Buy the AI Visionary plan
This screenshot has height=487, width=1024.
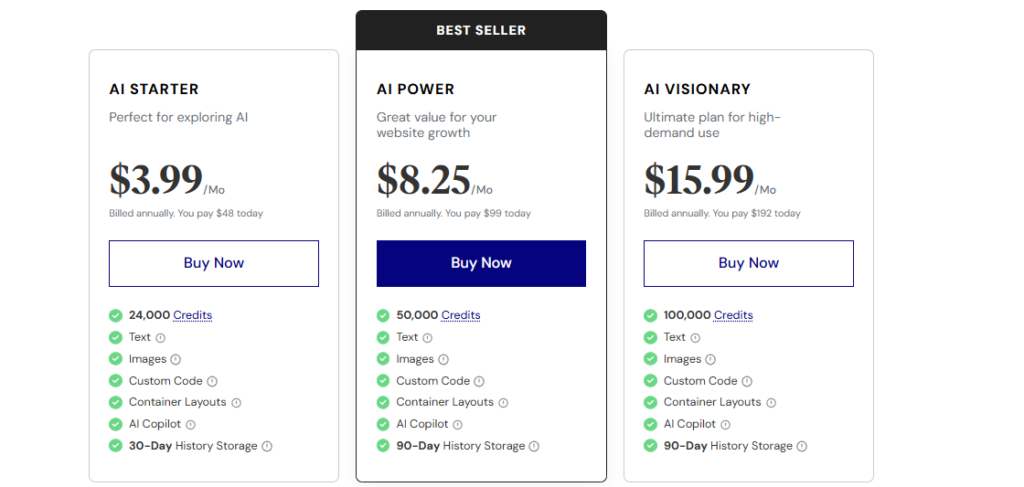point(748,263)
